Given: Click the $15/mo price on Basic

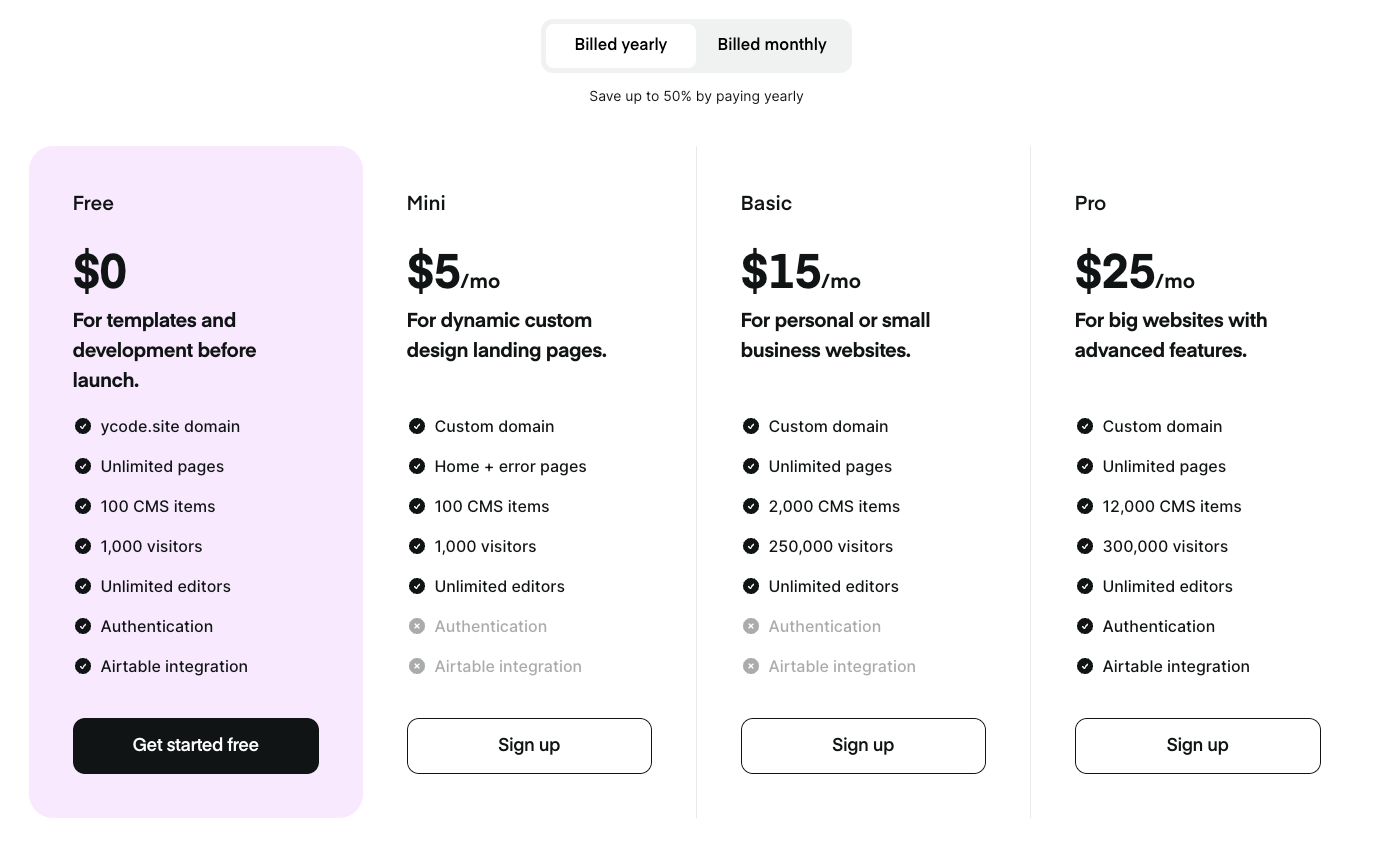Looking at the screenshot, I should tap(800, 272).
